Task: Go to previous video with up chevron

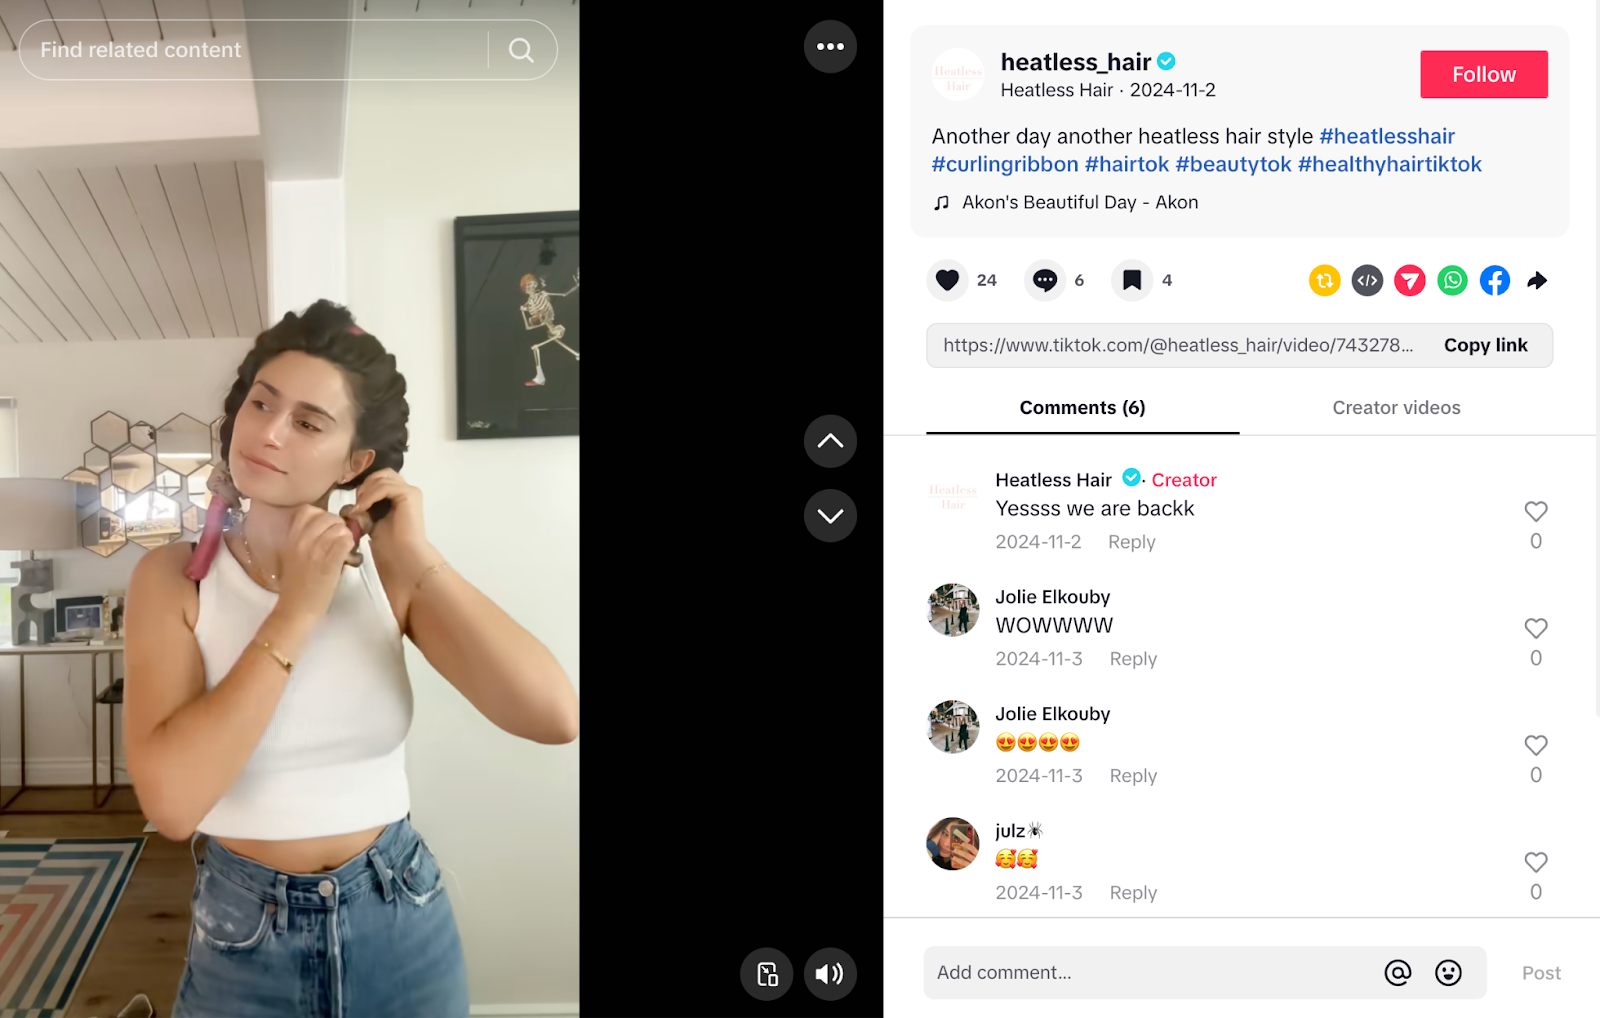Action: [x=830, y=441]
